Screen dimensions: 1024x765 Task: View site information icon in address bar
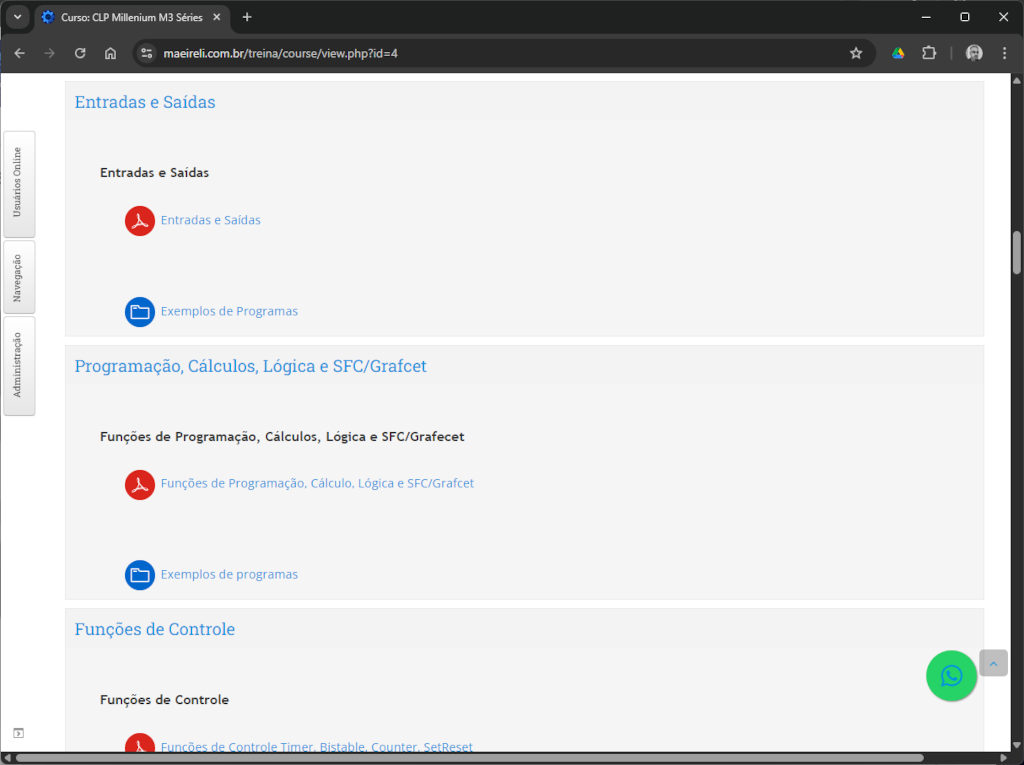coord(147,54)
